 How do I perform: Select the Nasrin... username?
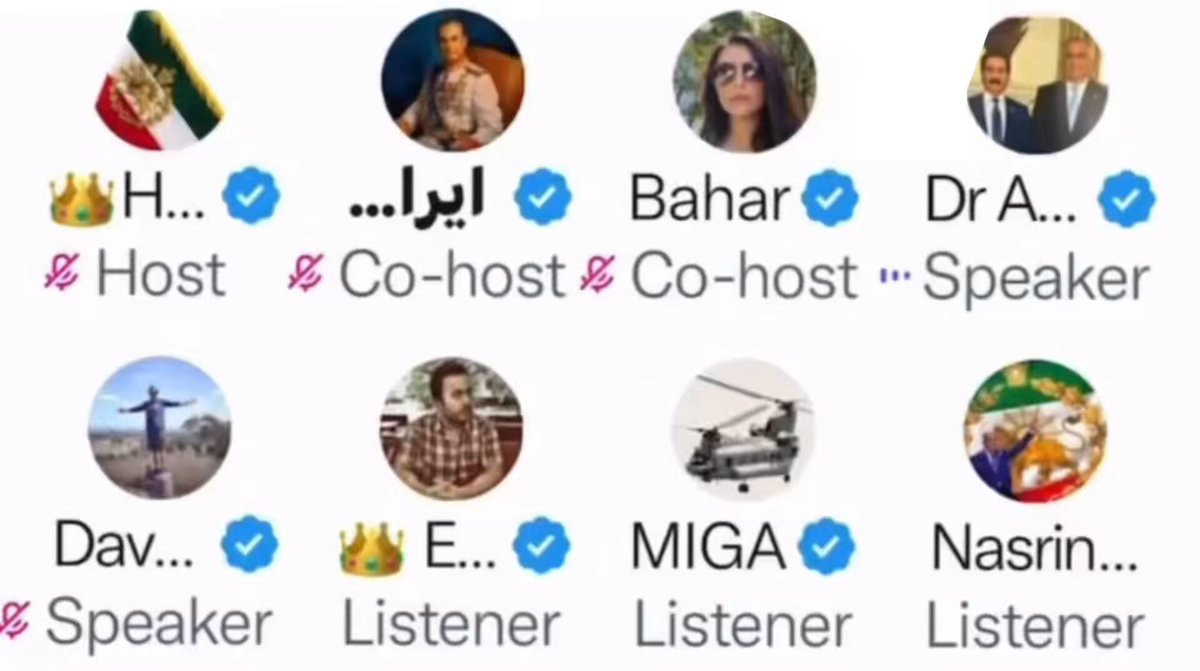tap(1033, 547)
